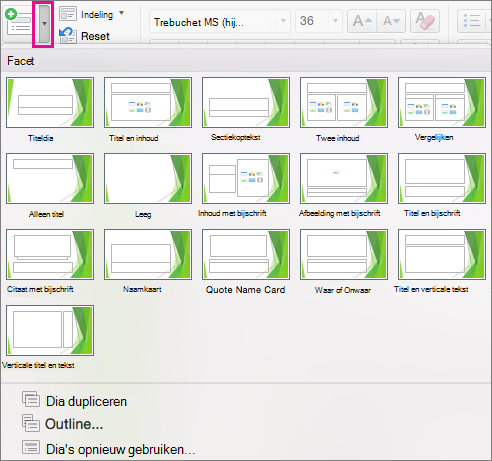Screen dimensions: 492x461
Task: Expand the Indeling dropdown arrow
Action: 122,13
